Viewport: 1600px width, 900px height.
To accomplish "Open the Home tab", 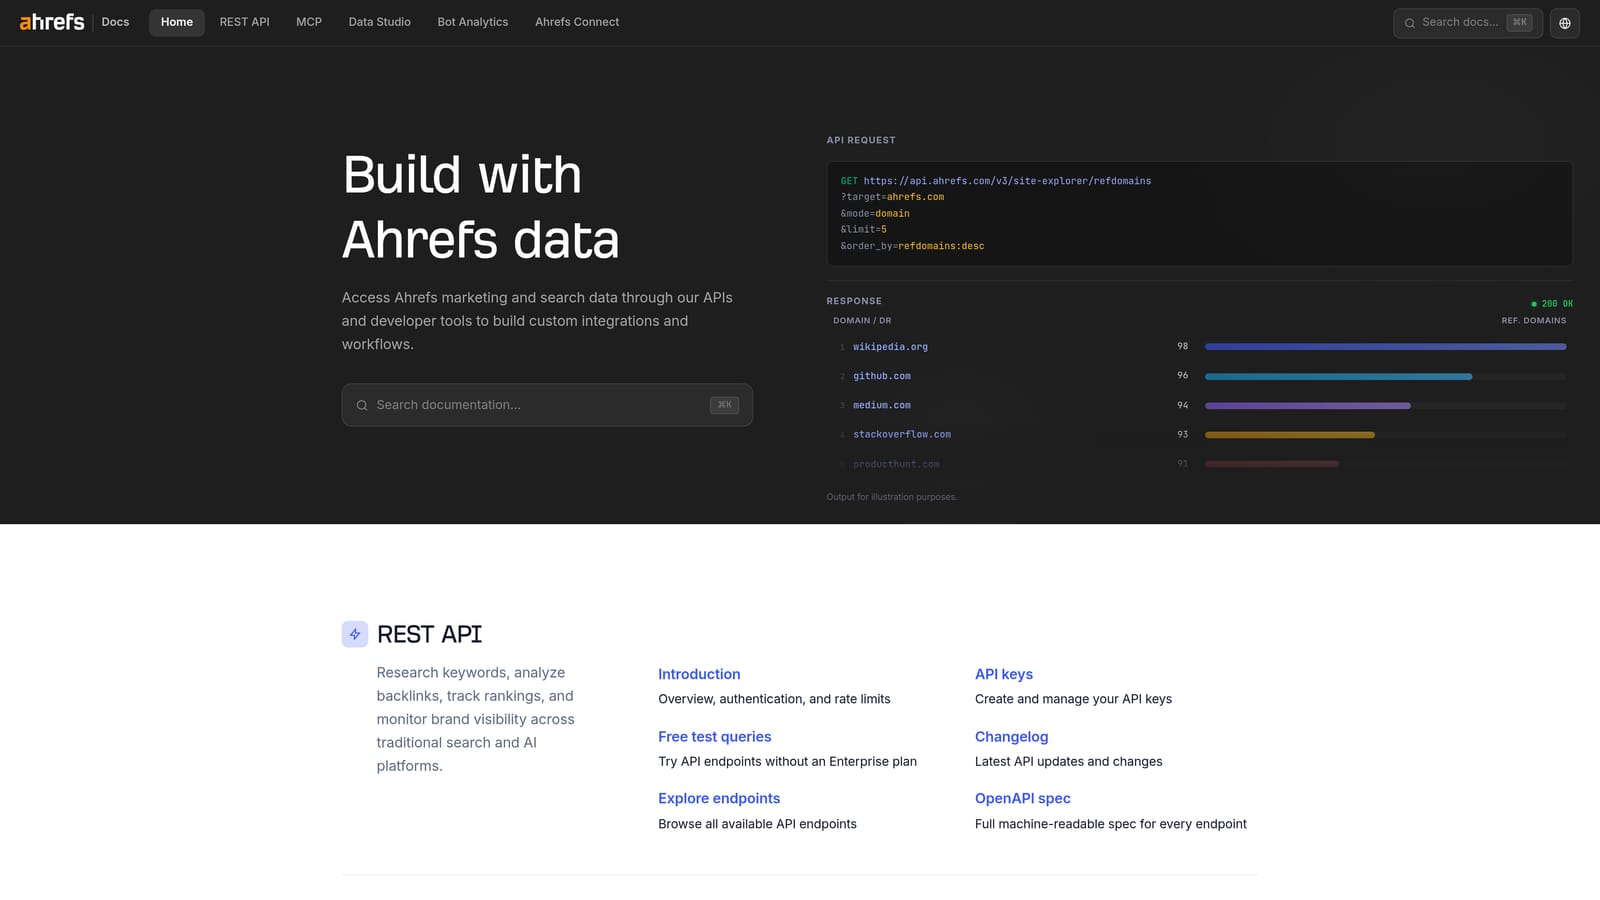I will click(x=177, y=22).
